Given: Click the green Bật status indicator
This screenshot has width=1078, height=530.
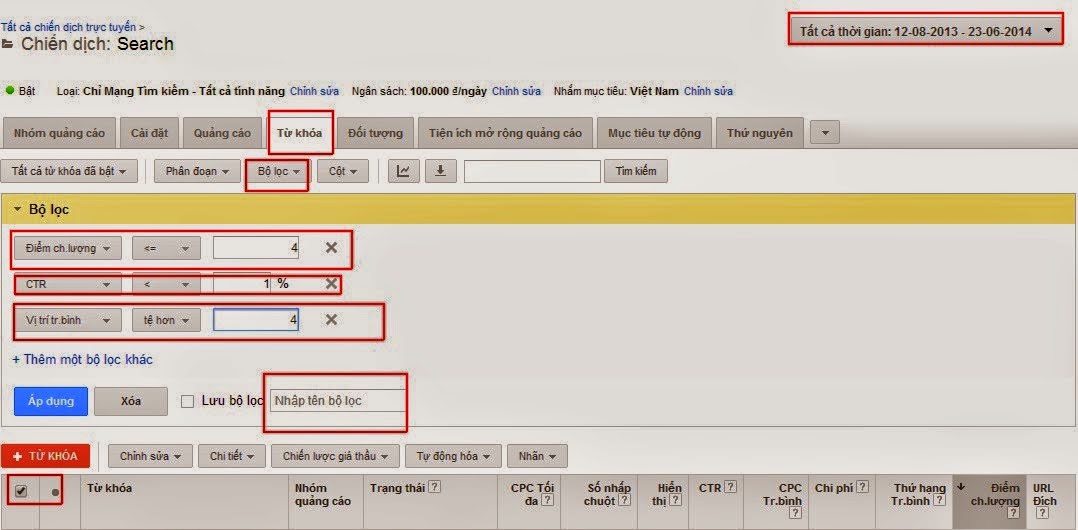Looking at the screenshot, I should pyautogui.click(x=10, y=90).
